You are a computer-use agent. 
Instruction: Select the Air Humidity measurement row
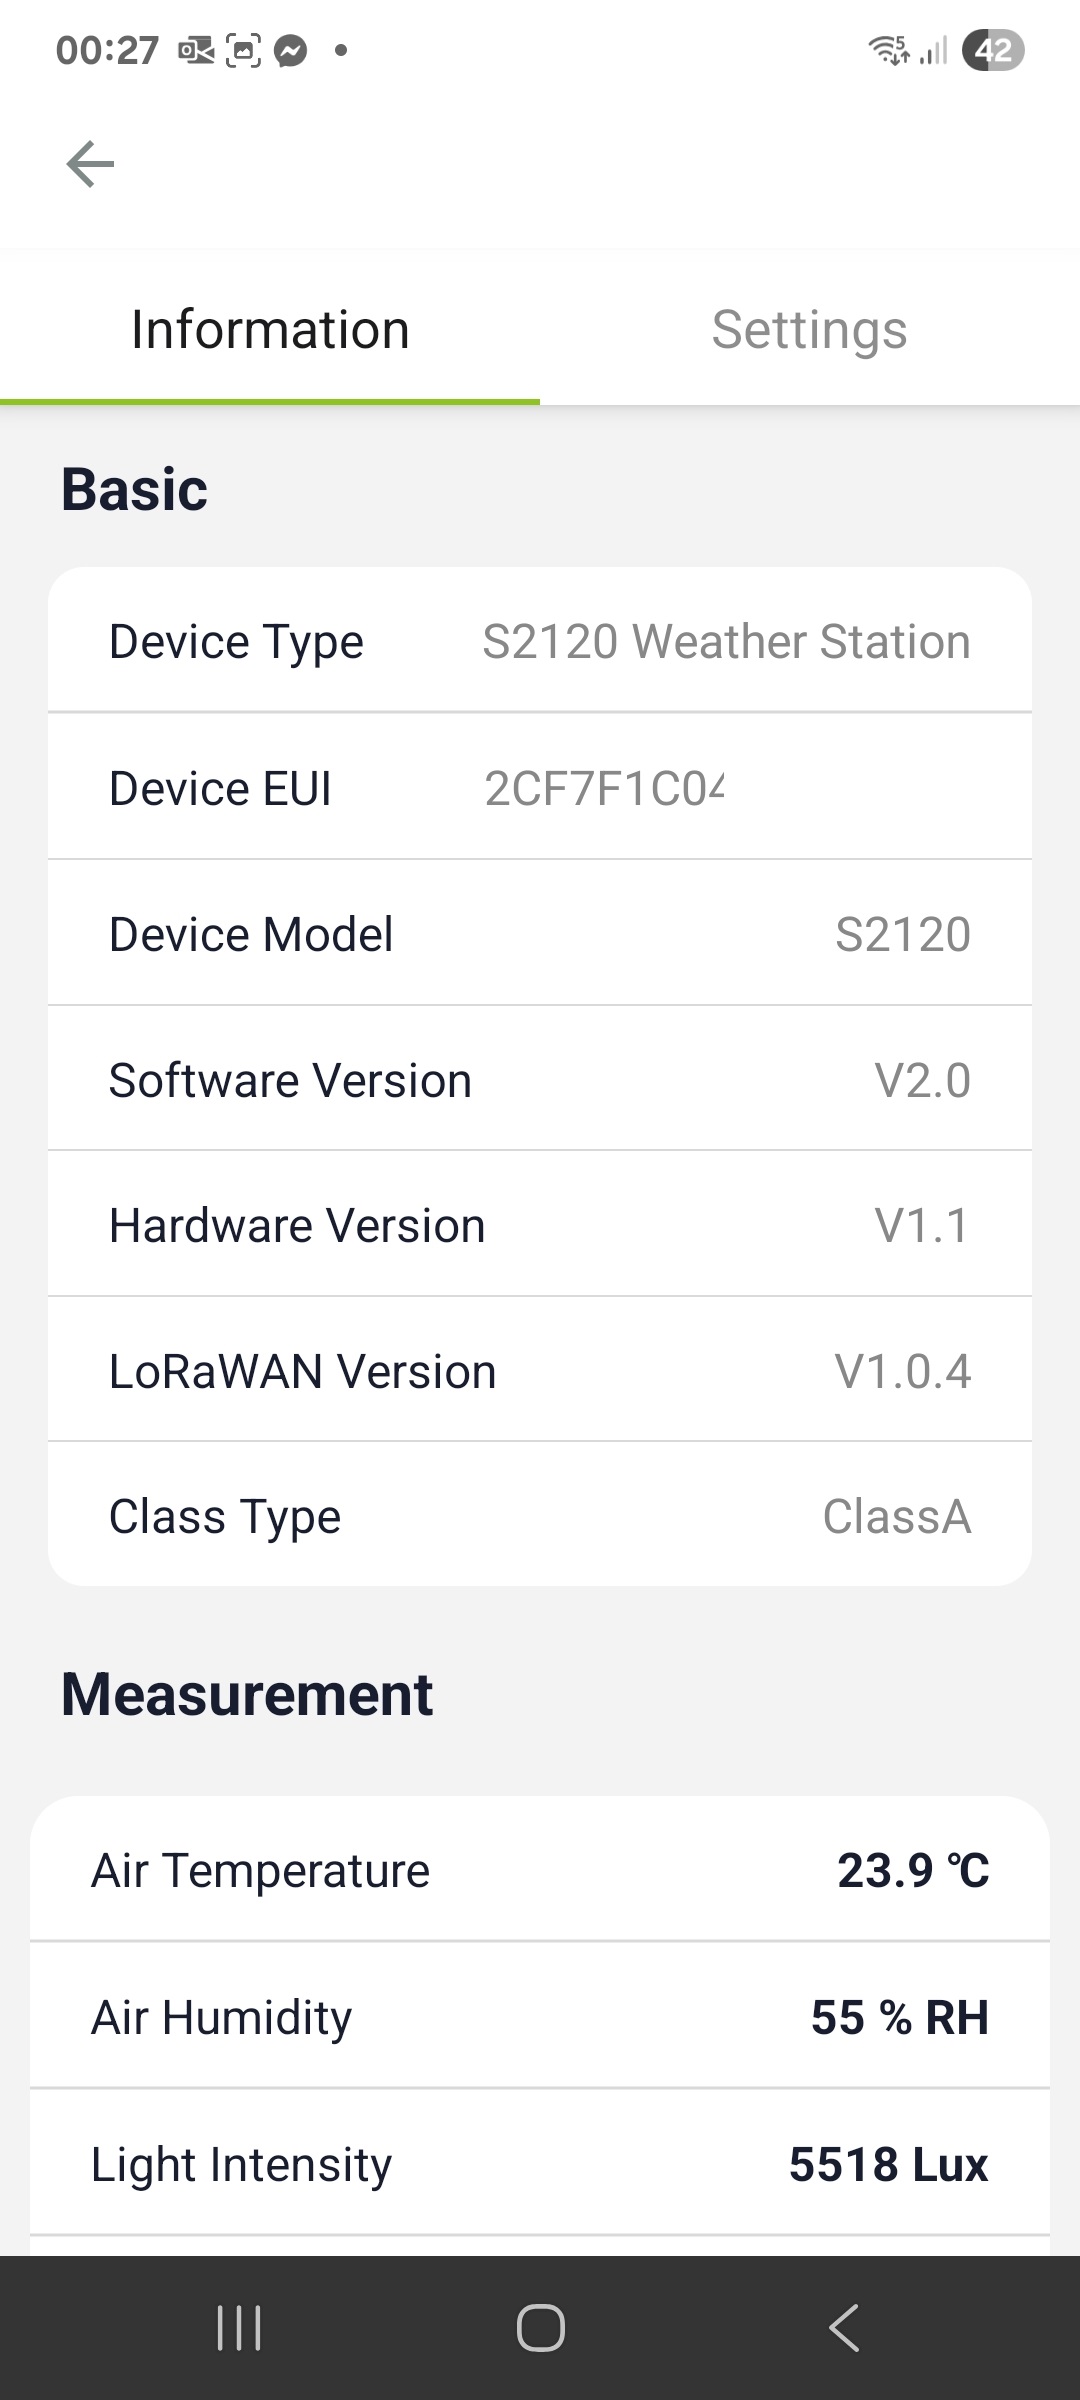(540, 2017)
